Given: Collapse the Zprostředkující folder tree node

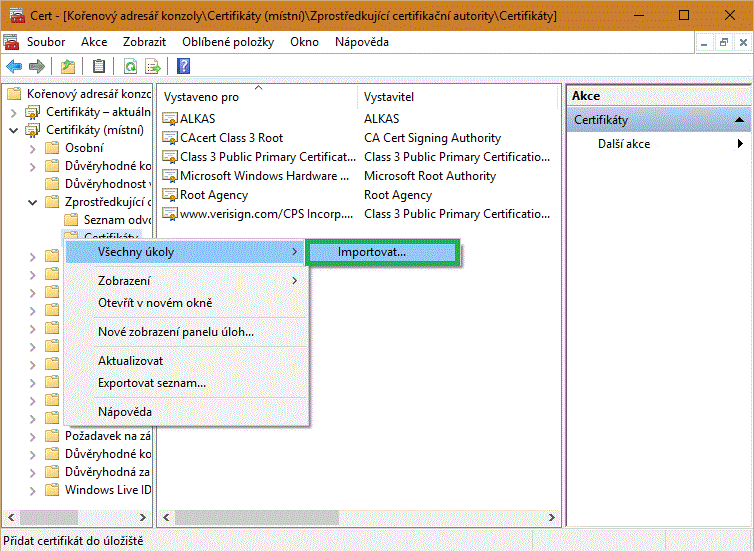Looking at the screenshot, I should 33,202.
